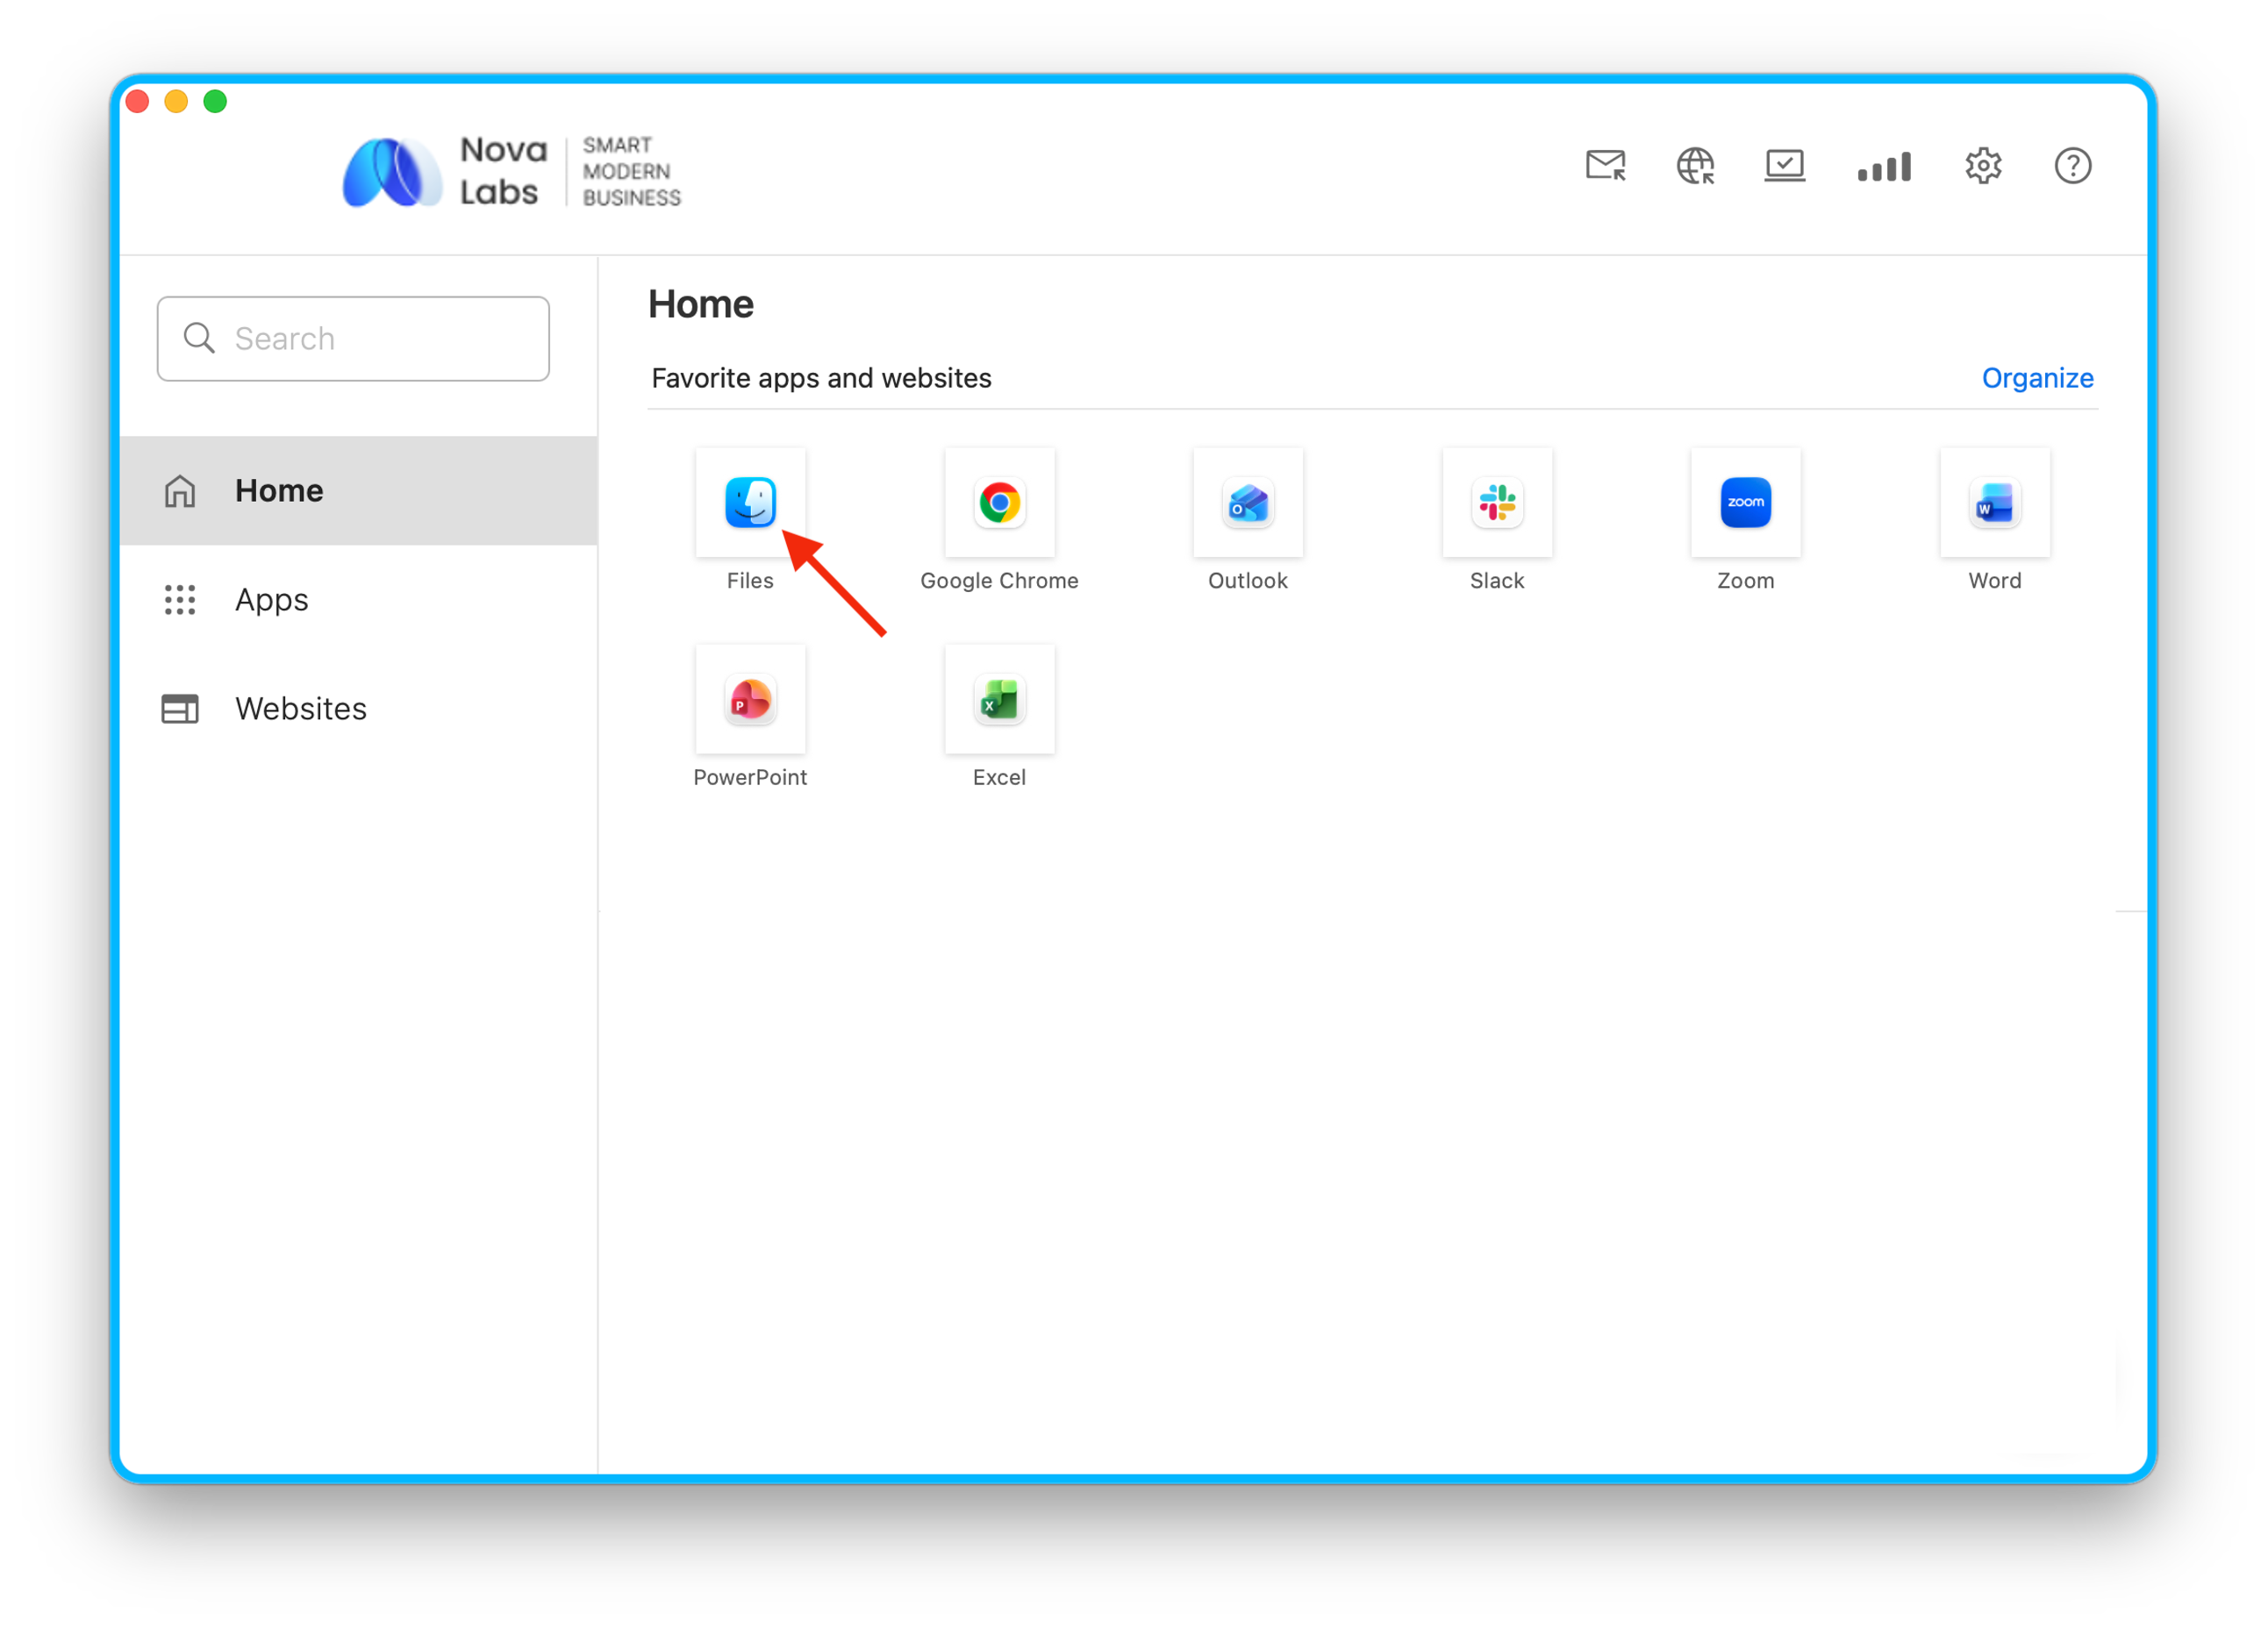Open the Files app icon
The width and height of the screenshot is (2268, 1628).
click(x=750, y=502)
